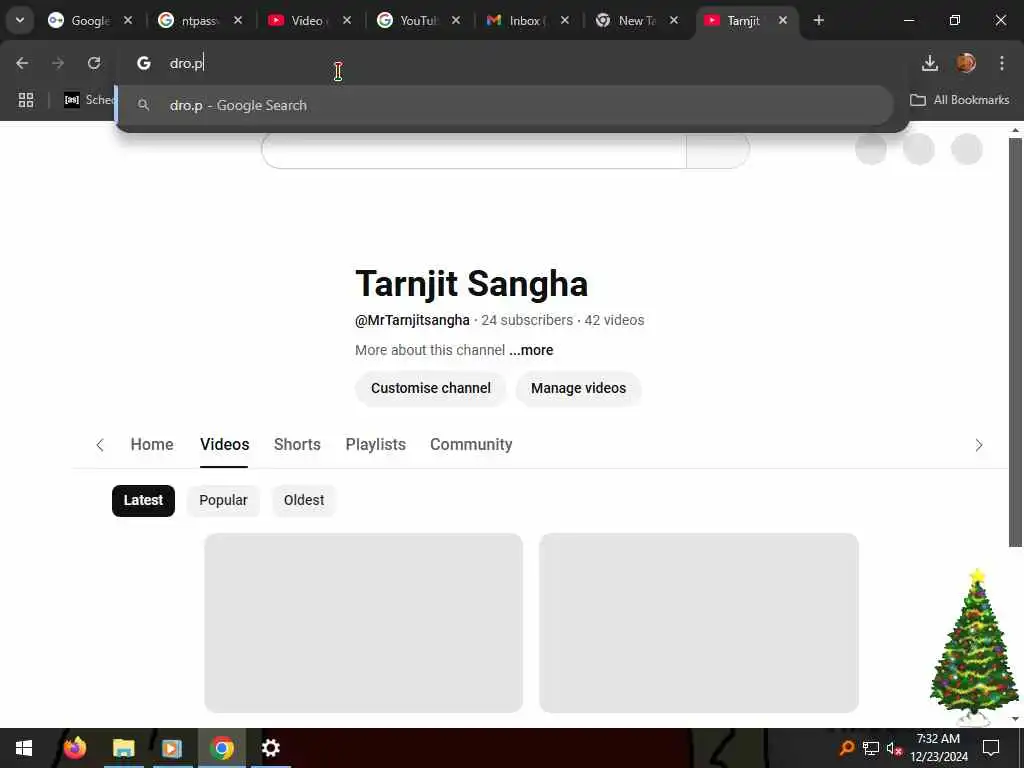Close the ntpass tab
This screenshot has width=1024, height=768.
(x=238, y=20)
